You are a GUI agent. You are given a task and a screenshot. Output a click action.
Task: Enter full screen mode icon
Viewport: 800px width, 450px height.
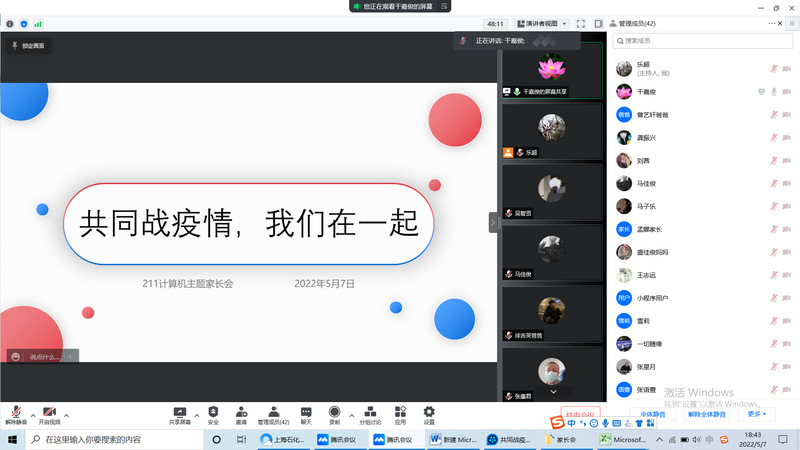tap(583, 23)
